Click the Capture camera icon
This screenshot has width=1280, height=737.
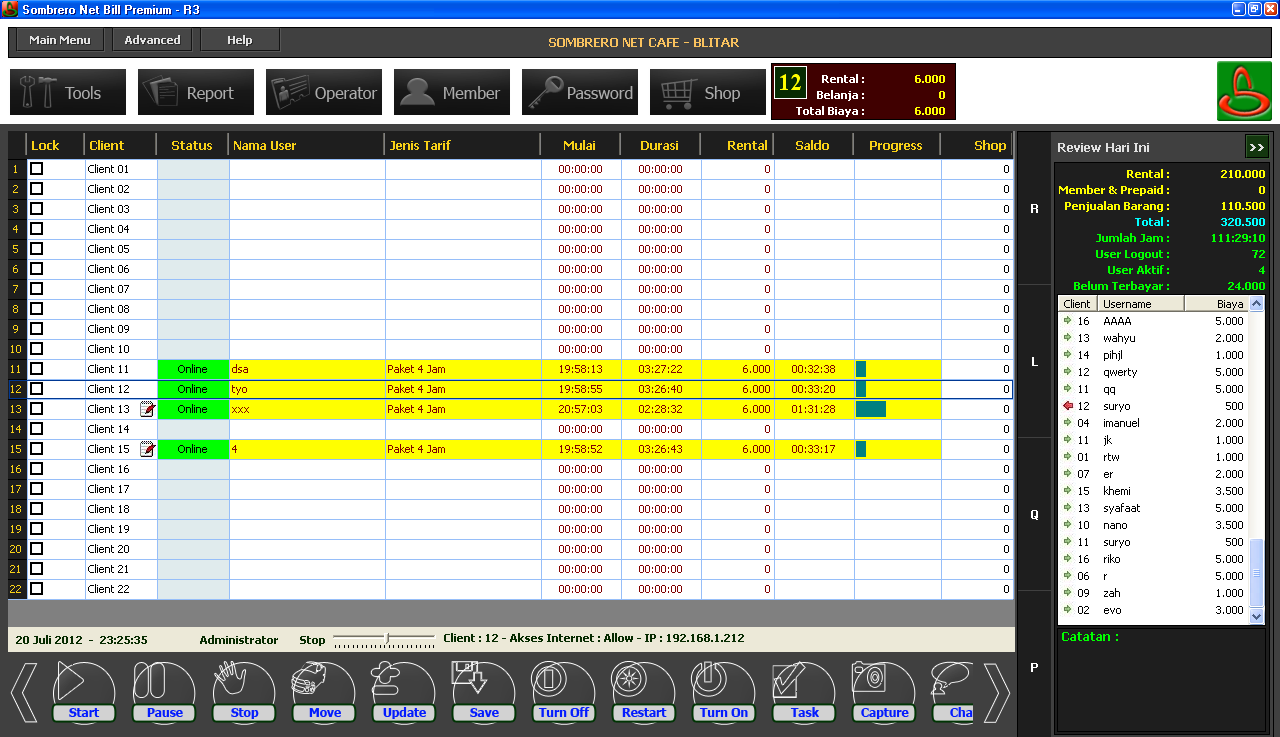click(x=884, y=692)
